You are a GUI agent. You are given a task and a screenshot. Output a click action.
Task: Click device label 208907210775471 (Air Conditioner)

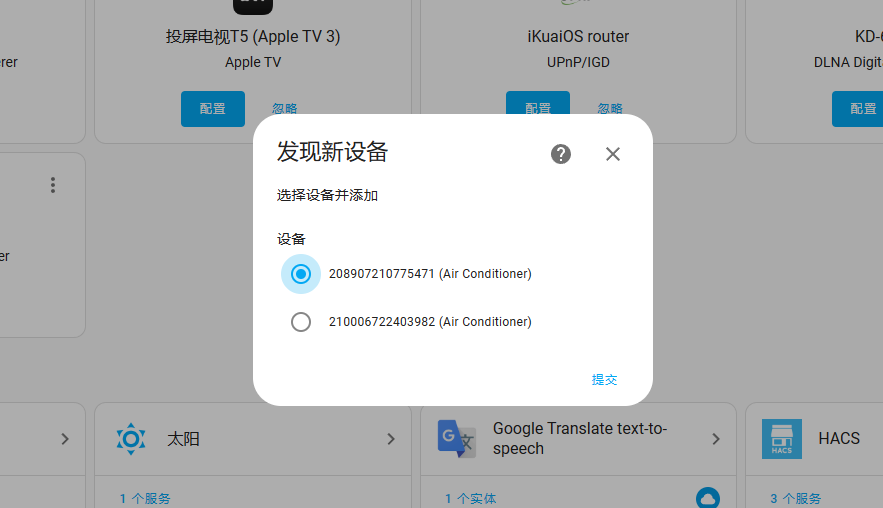[x=430, y=274]
